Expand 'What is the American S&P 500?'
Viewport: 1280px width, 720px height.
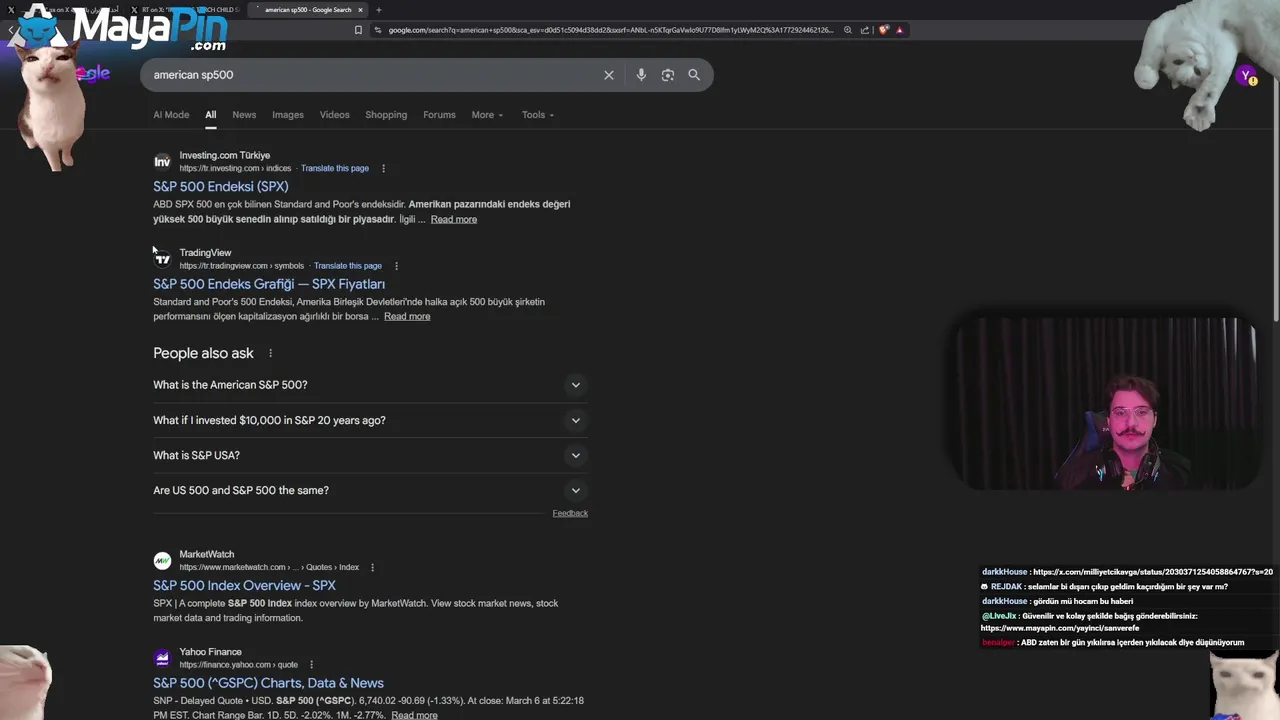pyautogui.click(x=370, y=385)
